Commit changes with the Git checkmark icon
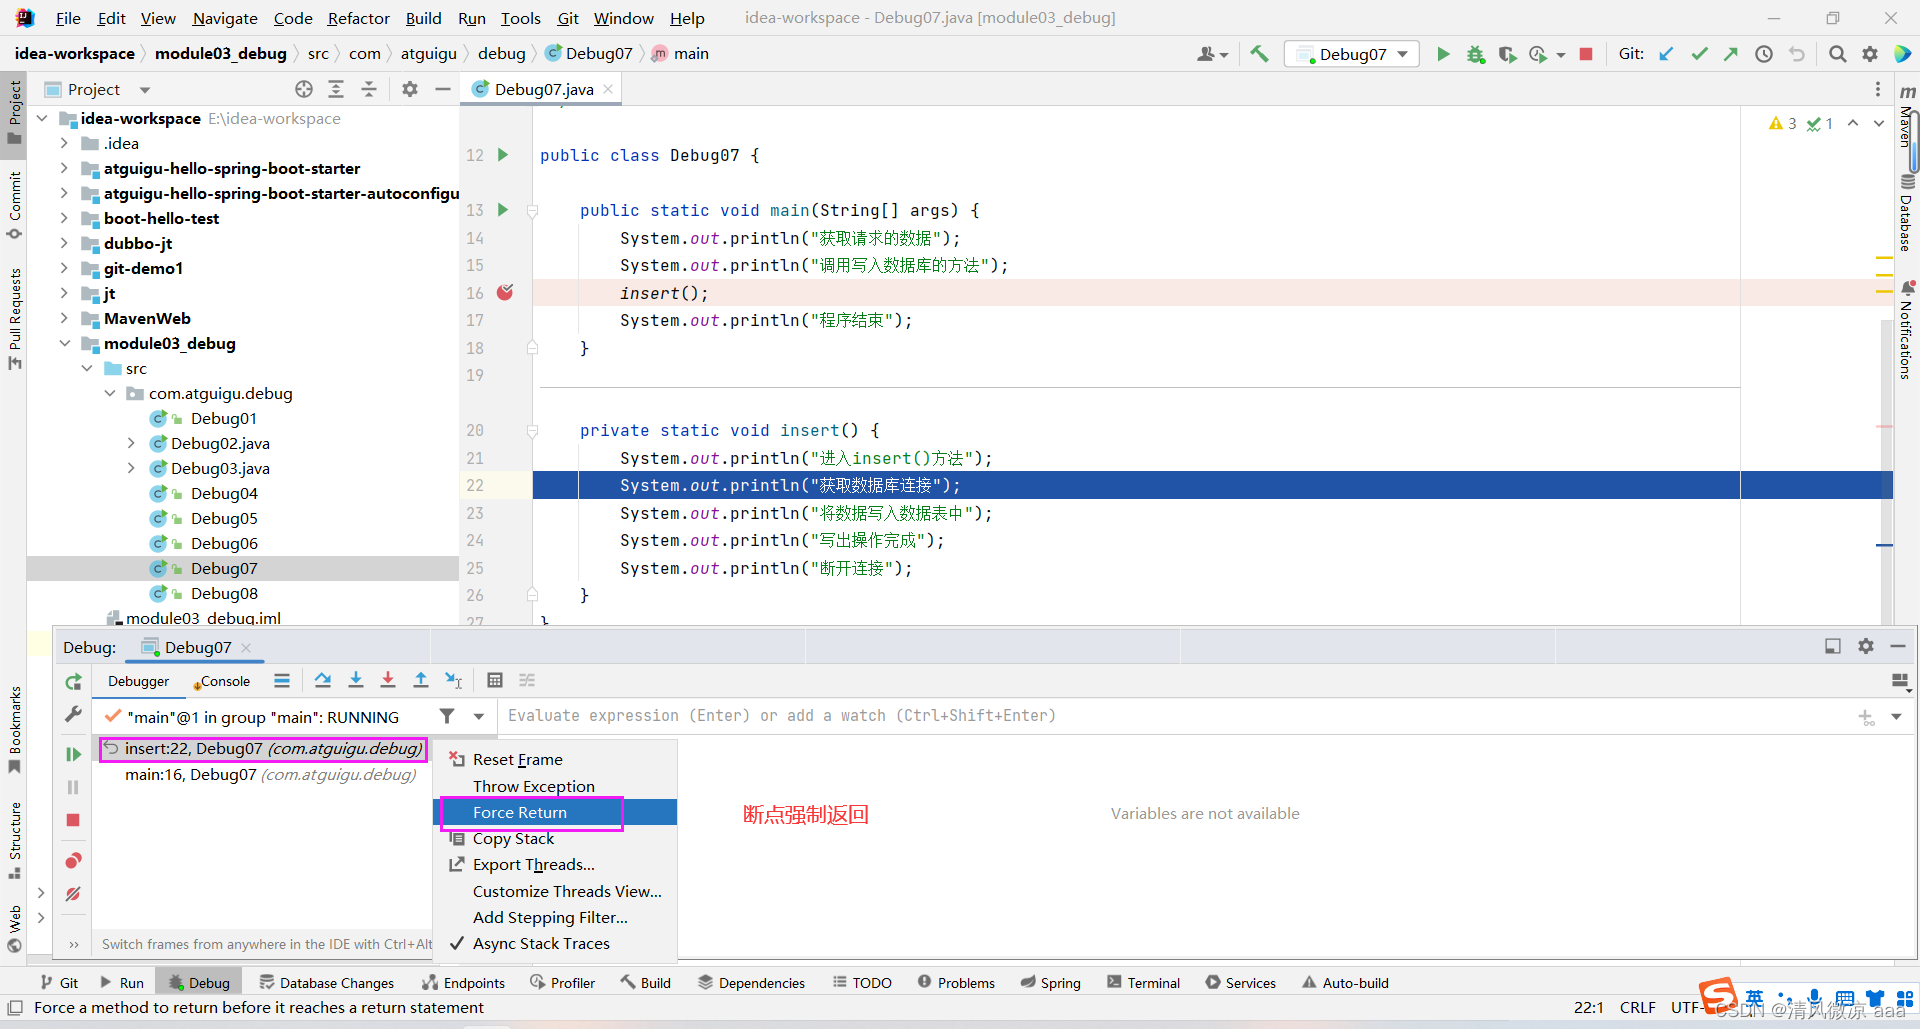 [x=1699, y=54]
